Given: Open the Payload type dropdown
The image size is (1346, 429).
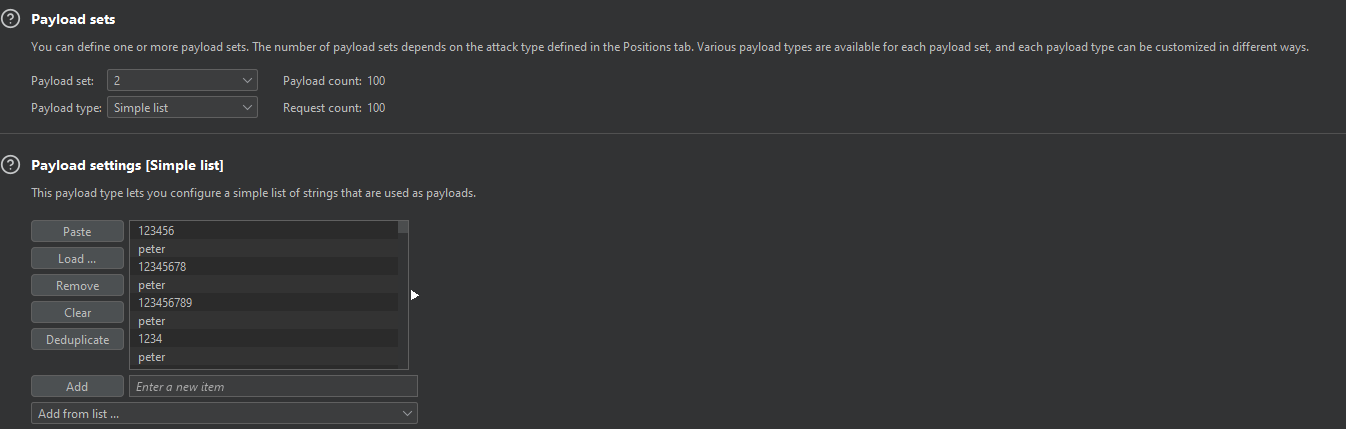Looking at the screenshot, I should tap(182, 108).
